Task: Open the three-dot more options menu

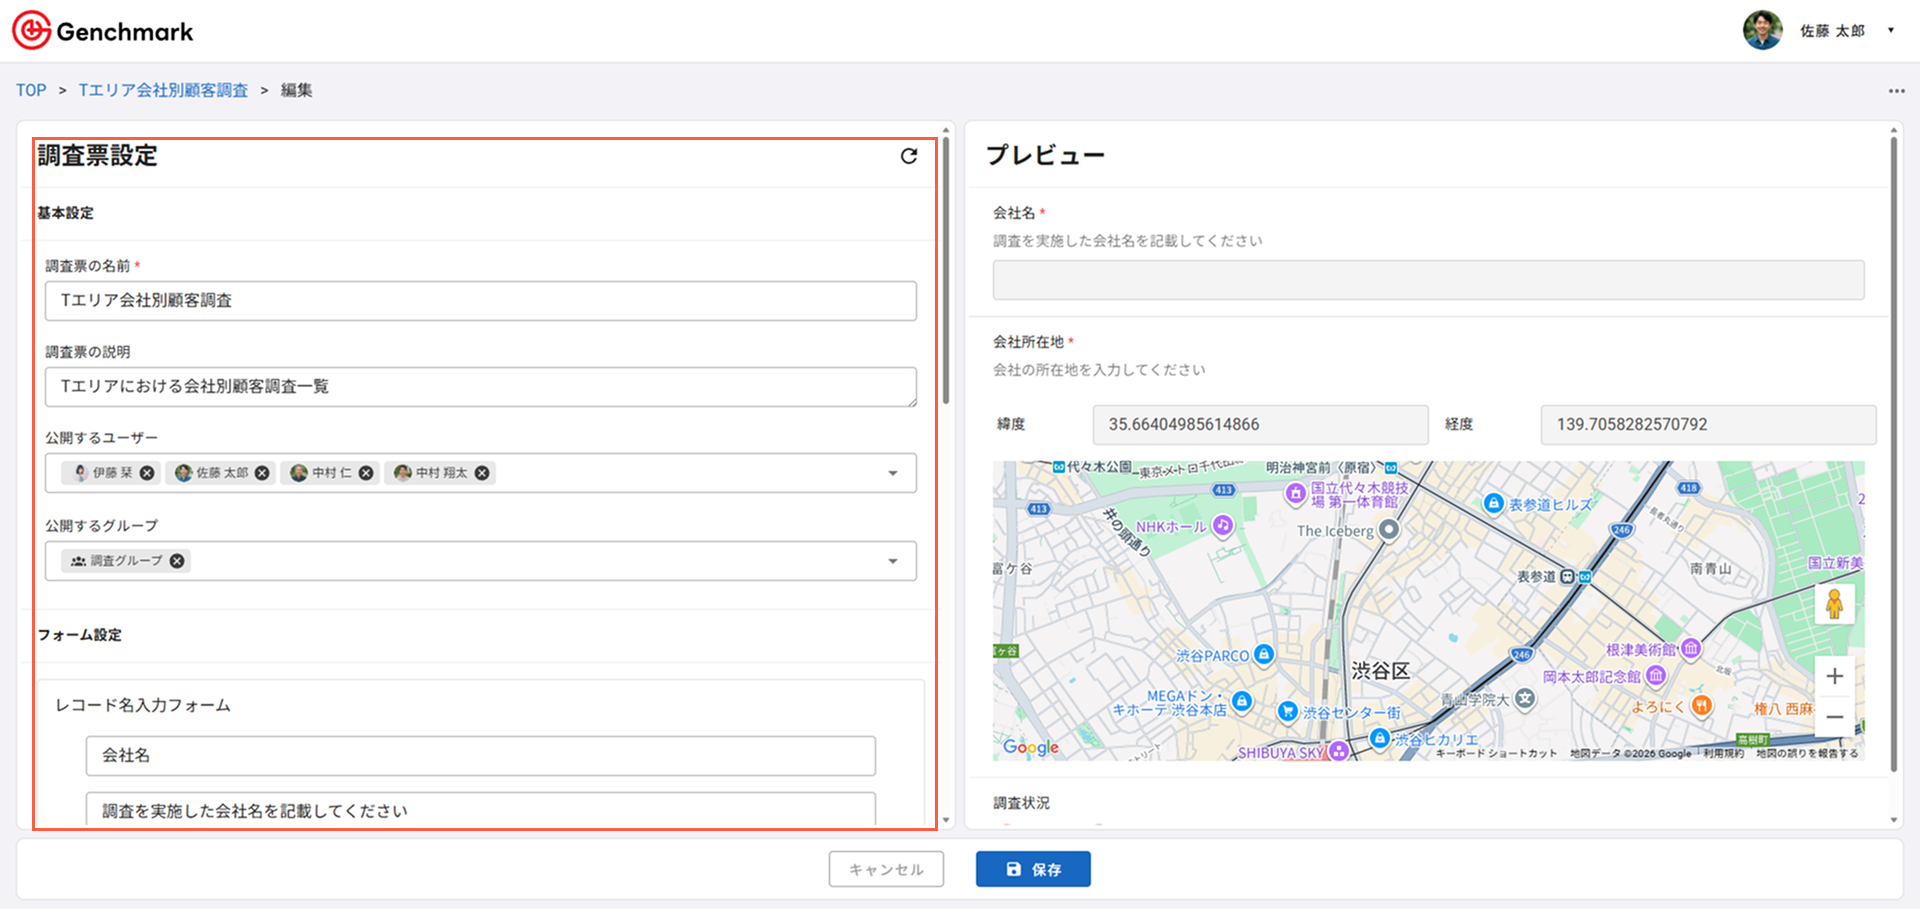Action: click(x=1896, y=91)
